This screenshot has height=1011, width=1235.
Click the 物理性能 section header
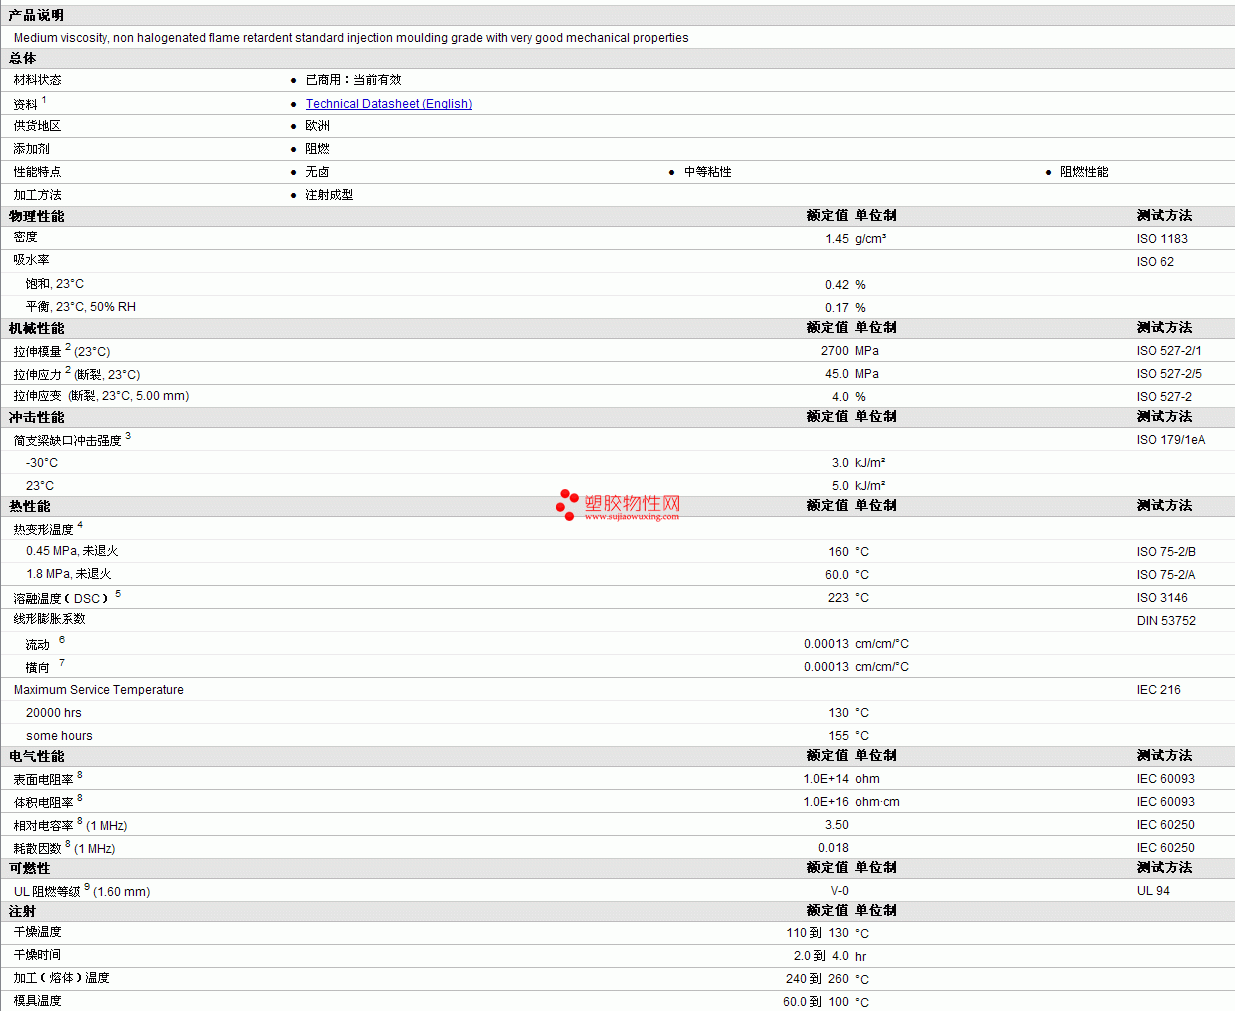[36, 216]
